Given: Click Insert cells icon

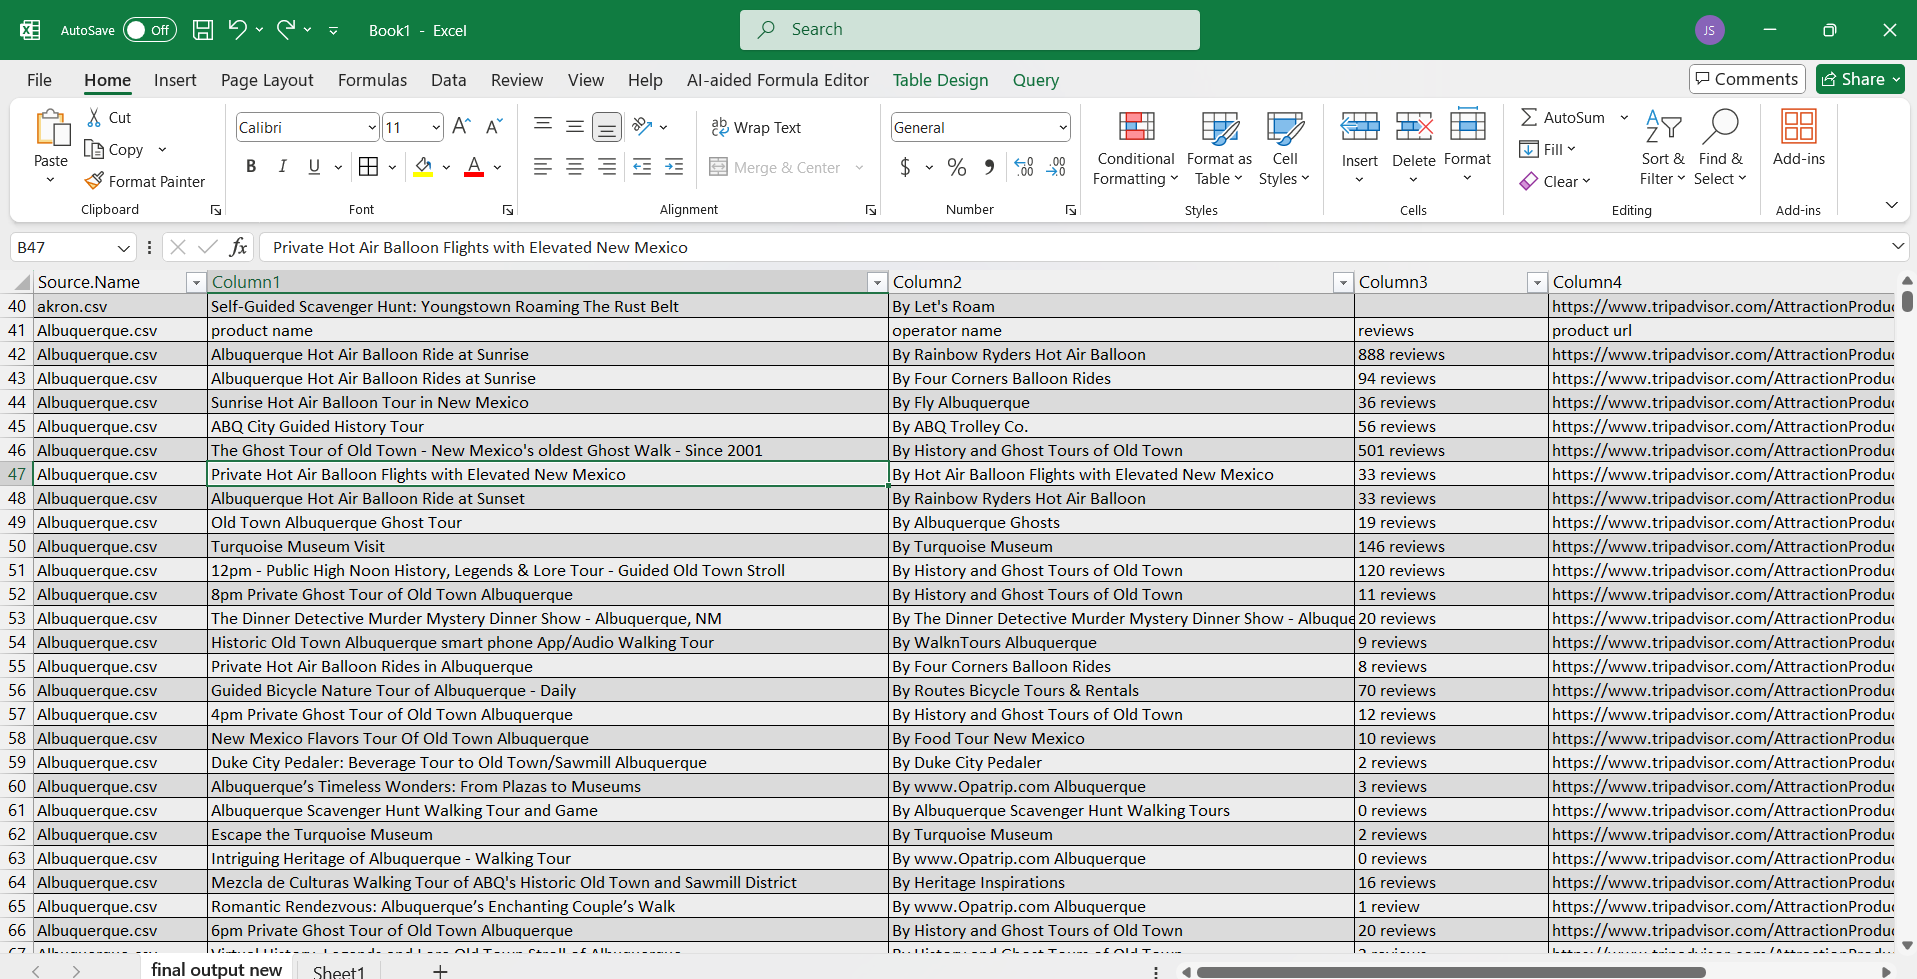Looking at the screenshot, I should [x=1360, y=126].
